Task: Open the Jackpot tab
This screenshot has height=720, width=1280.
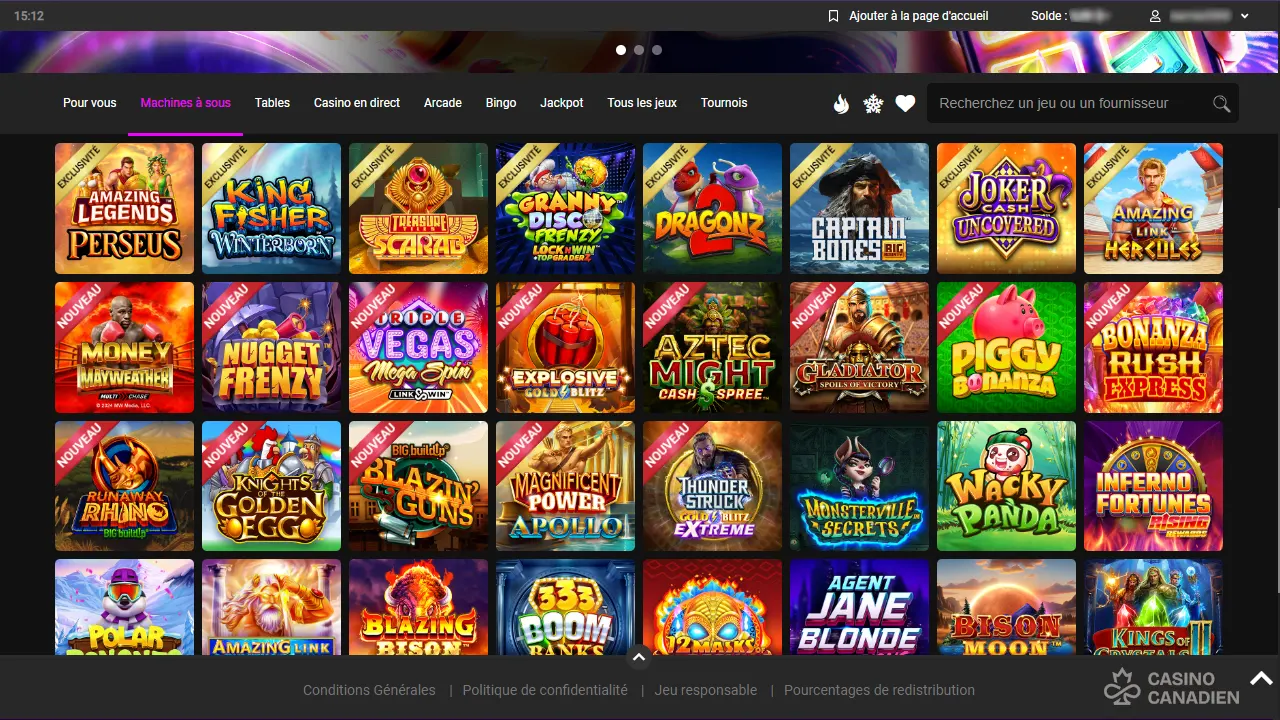Action: 562,103
